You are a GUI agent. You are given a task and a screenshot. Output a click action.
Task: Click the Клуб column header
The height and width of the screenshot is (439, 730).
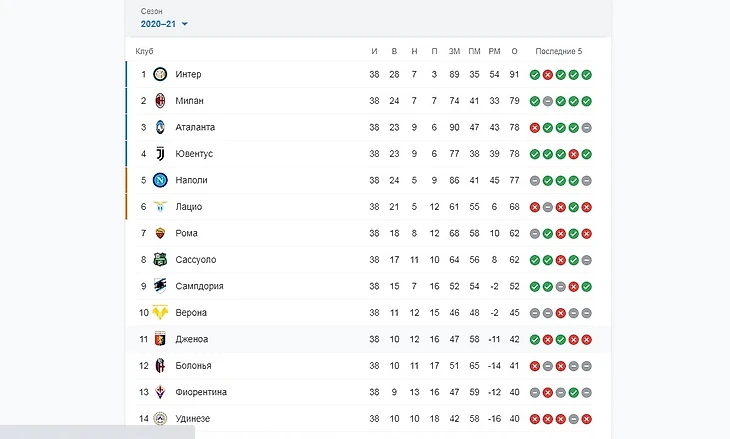pyautogui.click(x=144, y=51)
